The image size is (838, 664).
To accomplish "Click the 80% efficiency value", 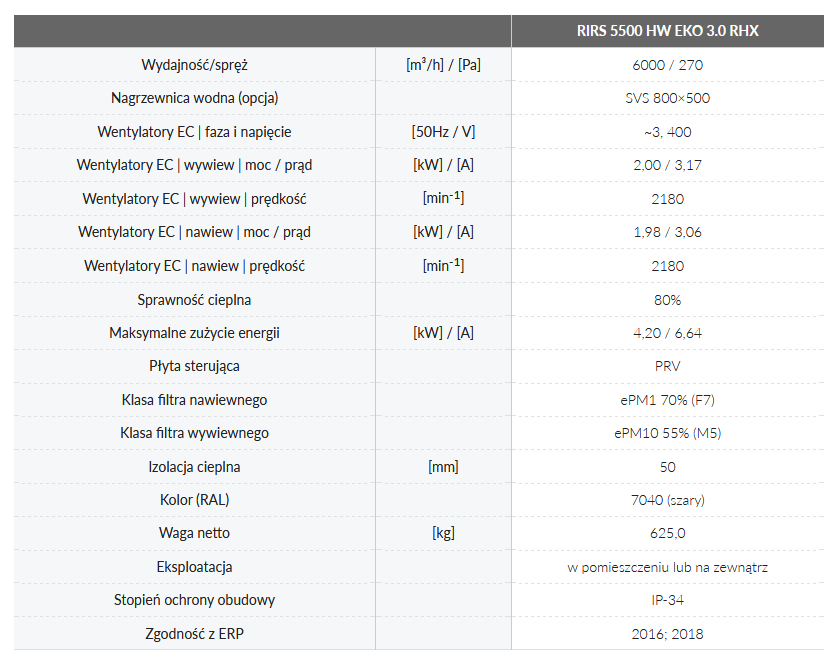I will 668,300.
